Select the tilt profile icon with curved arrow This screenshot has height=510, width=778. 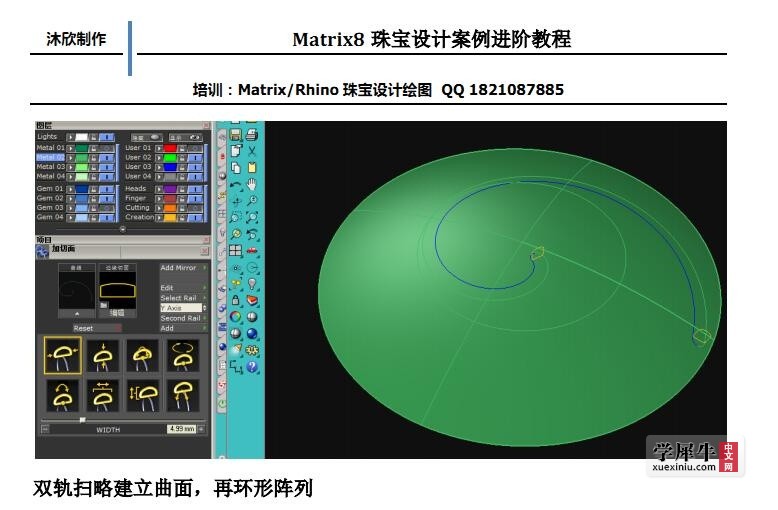click(x=63, y=395)
